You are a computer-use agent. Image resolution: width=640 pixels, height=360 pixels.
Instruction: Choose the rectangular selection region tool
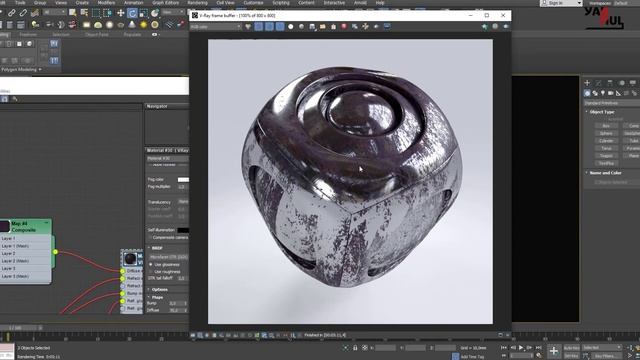pyautogui.click(x=96, y=13)
